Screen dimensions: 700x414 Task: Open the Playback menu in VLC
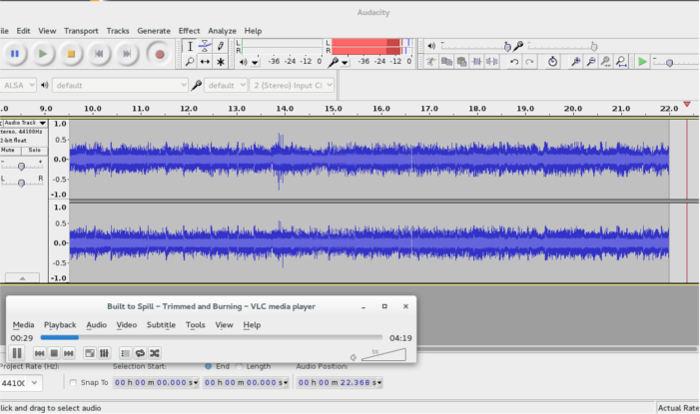click(x=60, y=325)
